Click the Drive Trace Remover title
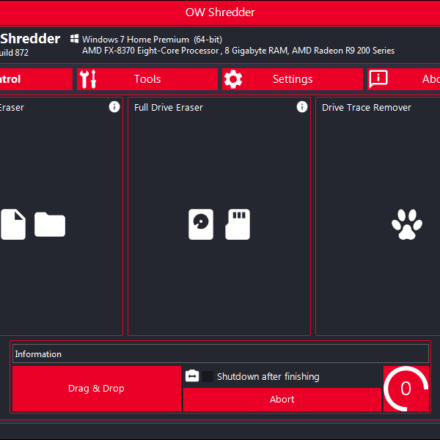This screenshot has width=440, height=440. pyautogui.click(x=366, y=108)
